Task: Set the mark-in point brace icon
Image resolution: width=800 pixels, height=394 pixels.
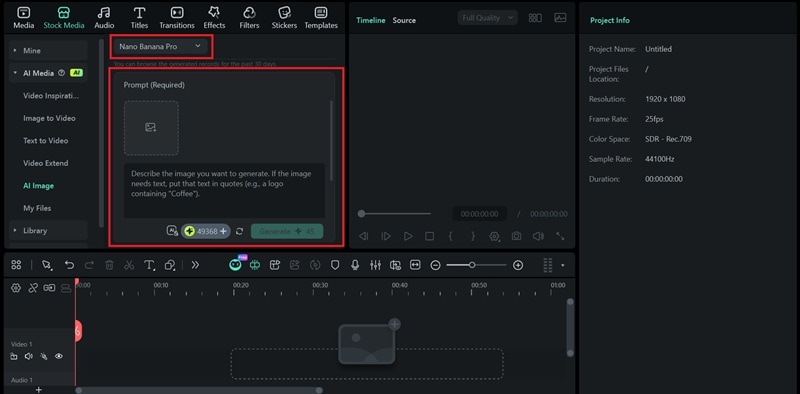Action: click(451, 236)
